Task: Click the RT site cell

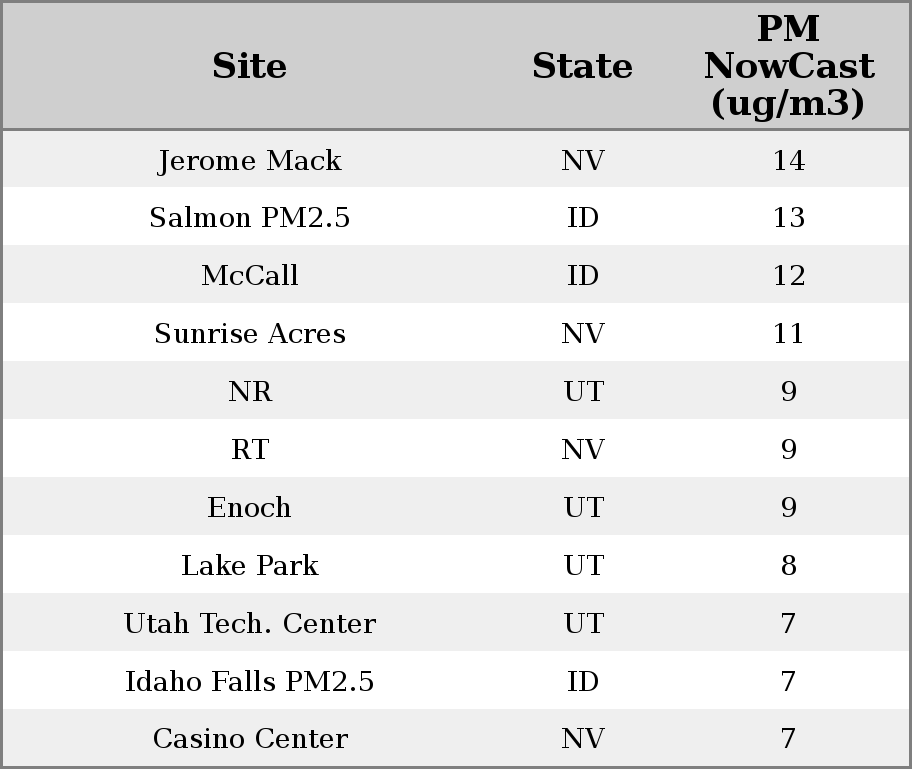Action: (x=250, y=450)
